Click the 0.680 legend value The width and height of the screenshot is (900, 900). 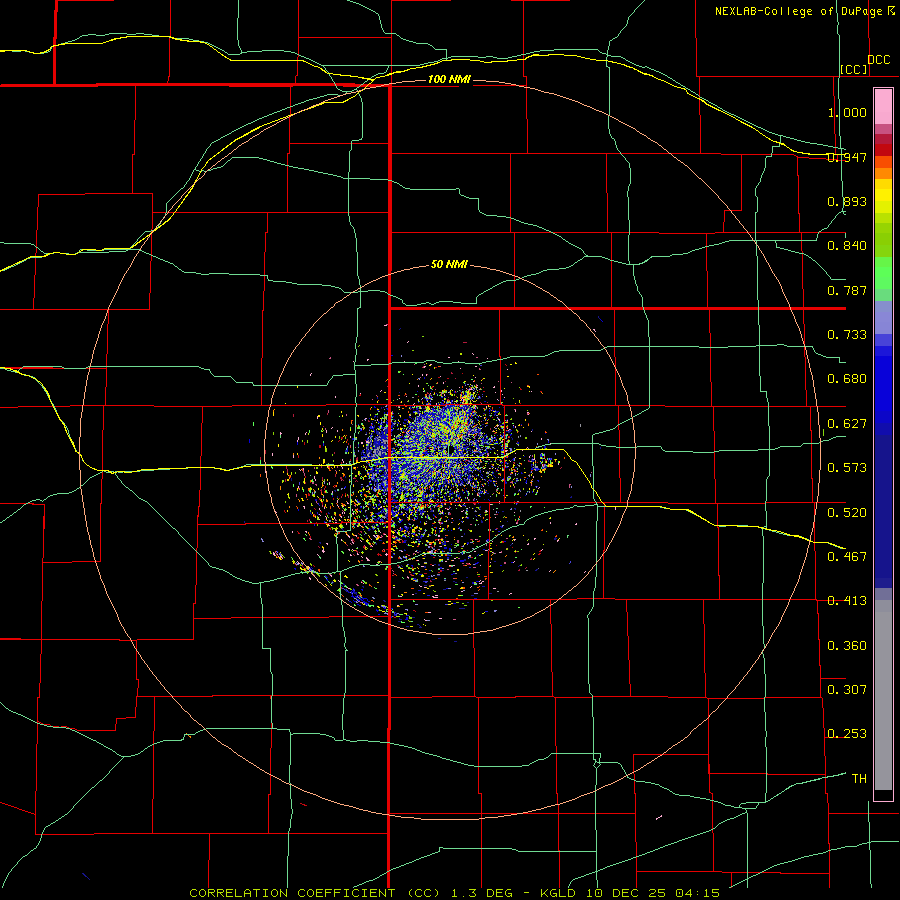click(847, 379)
